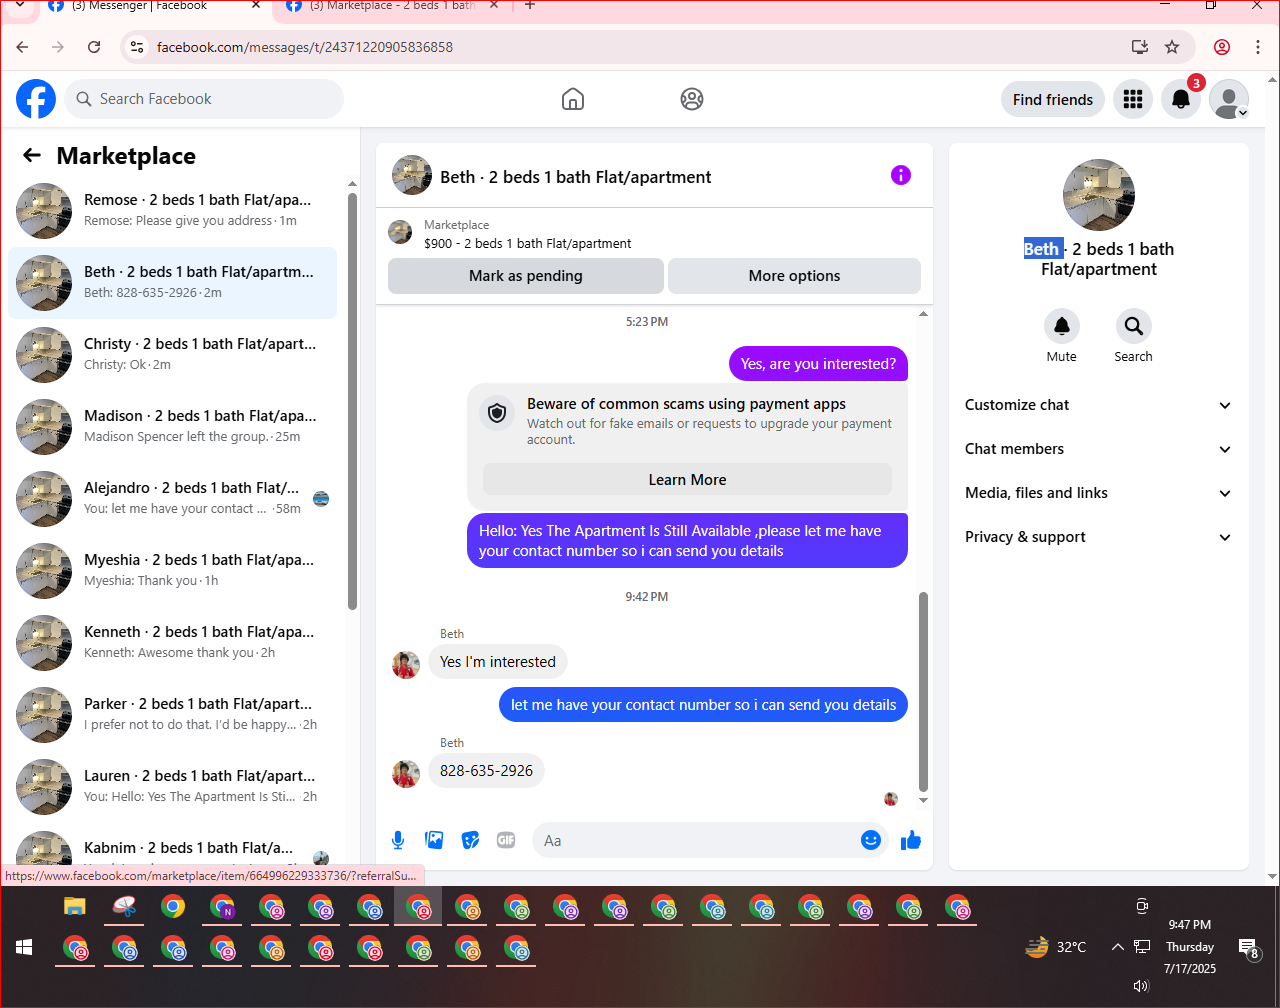1280x1008 pixels.
Task: Expand Chat members section
Action: click(x=1099, y=449)
